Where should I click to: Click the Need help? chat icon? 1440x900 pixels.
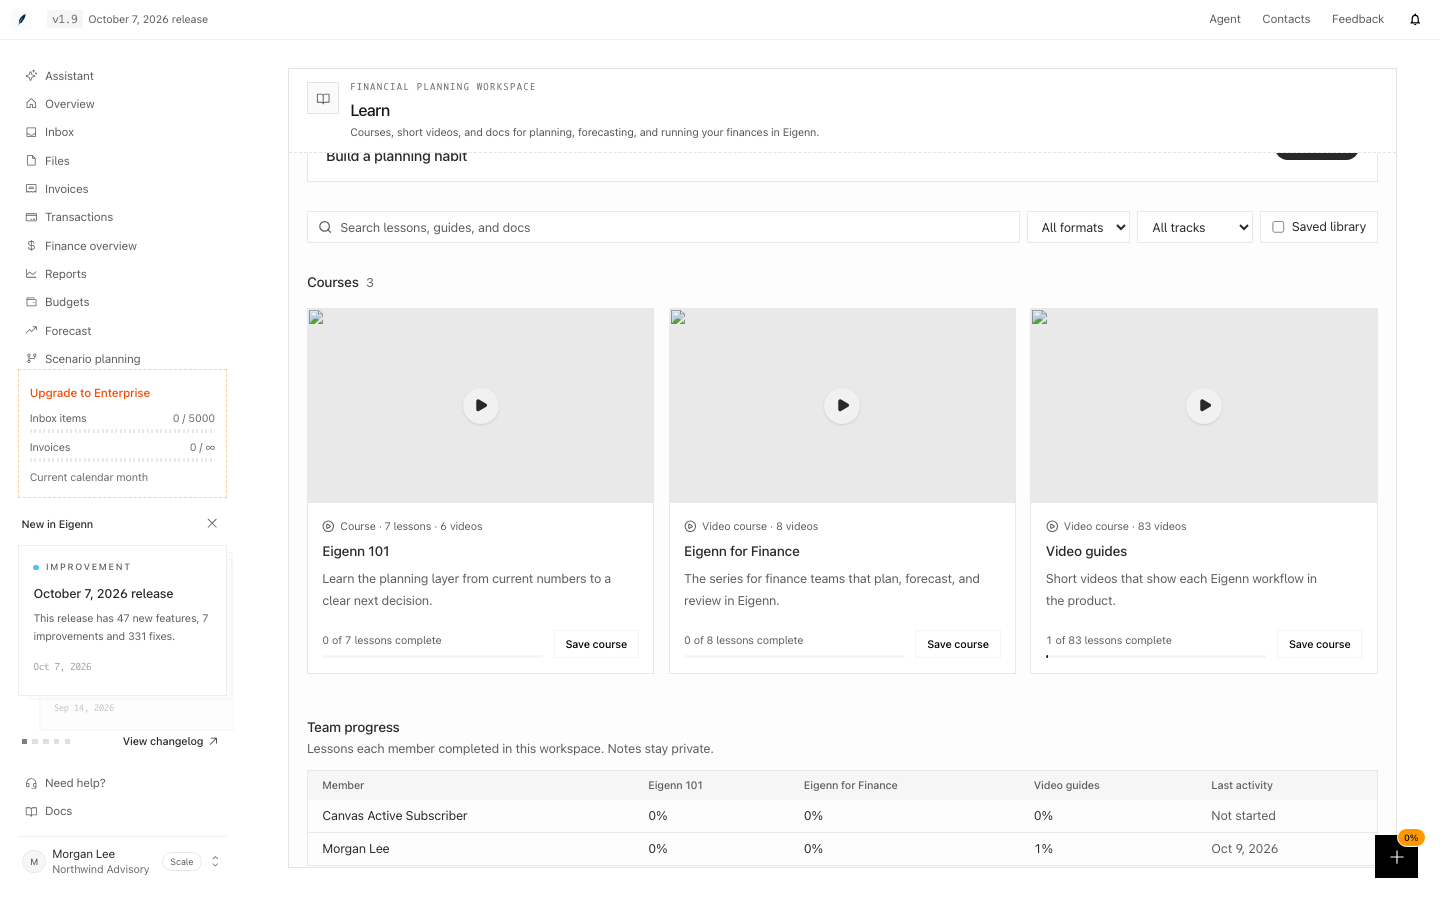tap(31, 783)
